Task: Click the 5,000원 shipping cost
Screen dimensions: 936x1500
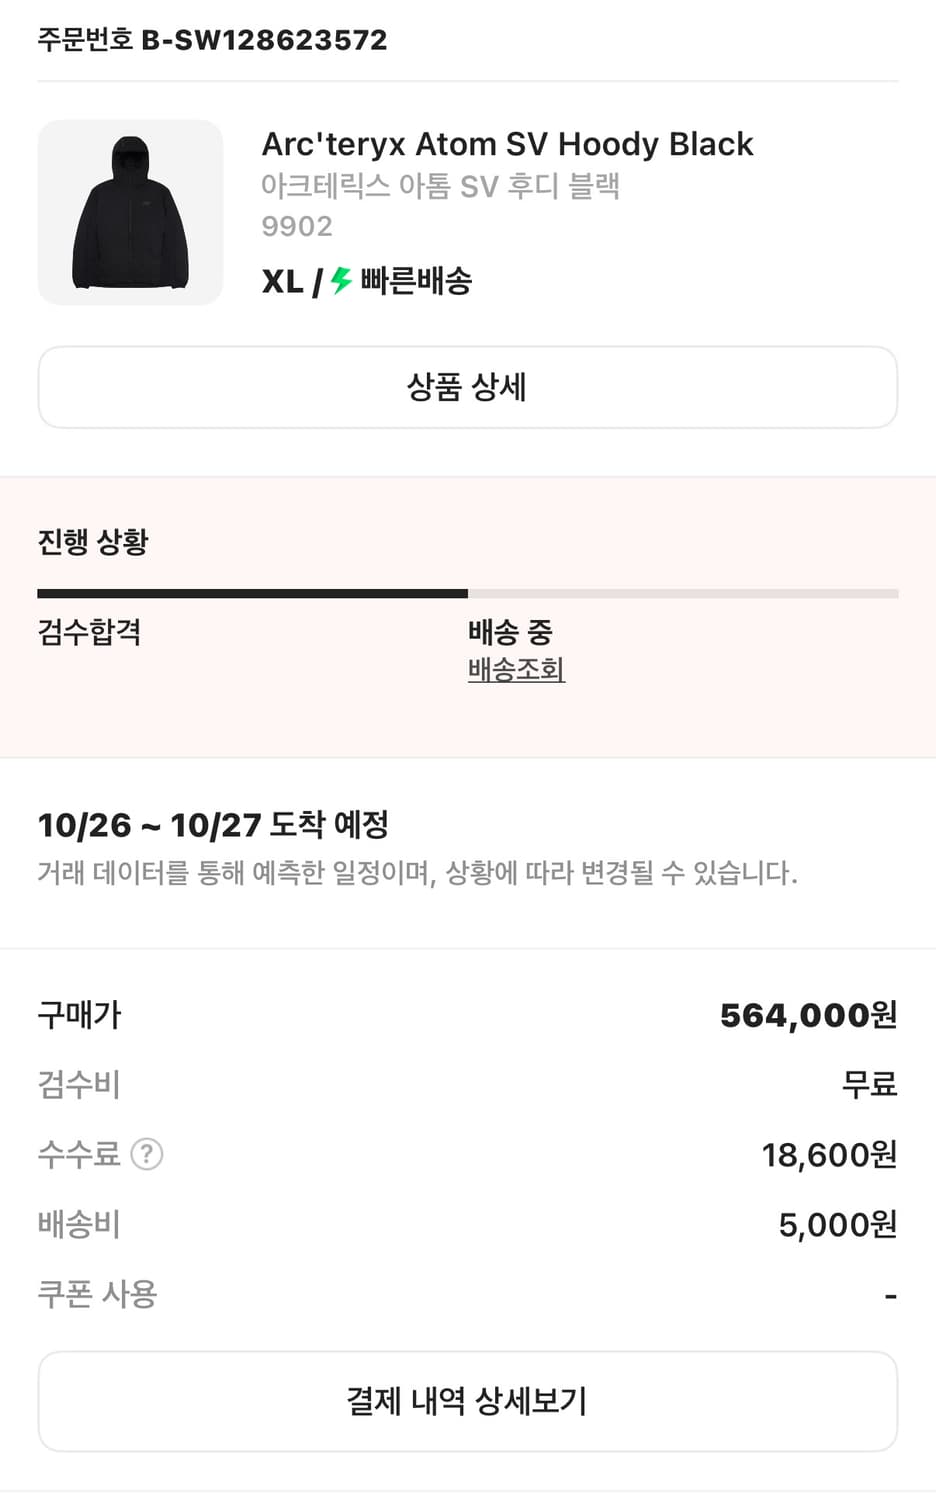Action: 837,1225
